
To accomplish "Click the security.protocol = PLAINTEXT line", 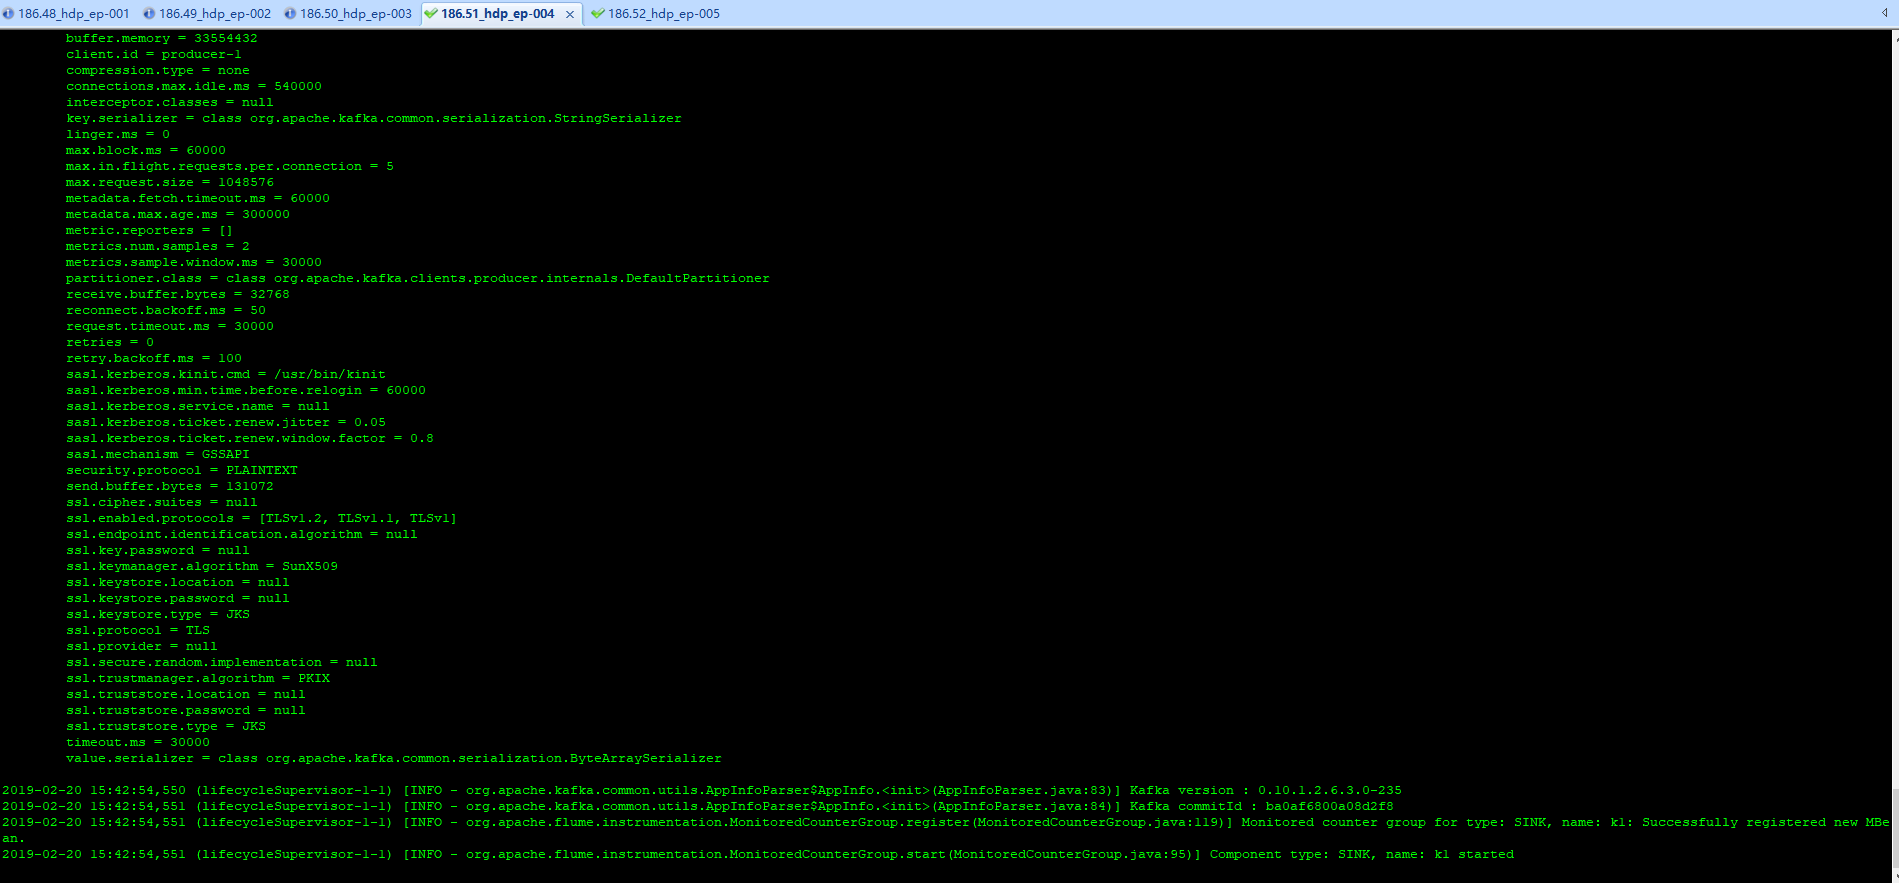I will (182, 470).
